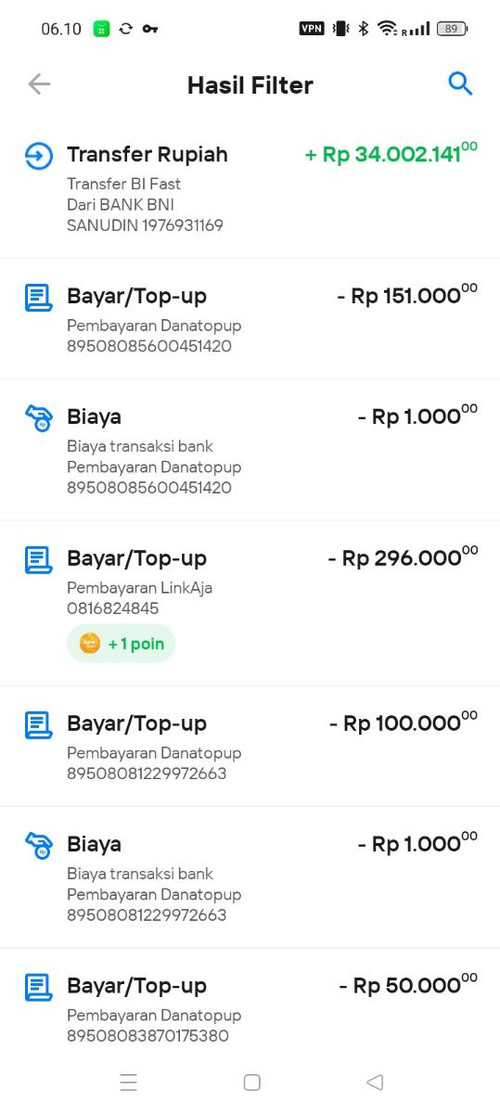The image size is (500, 1113).
Task: Tap the first Biaya fee icon
Action: pyautogui.click(x=39, y=418)
